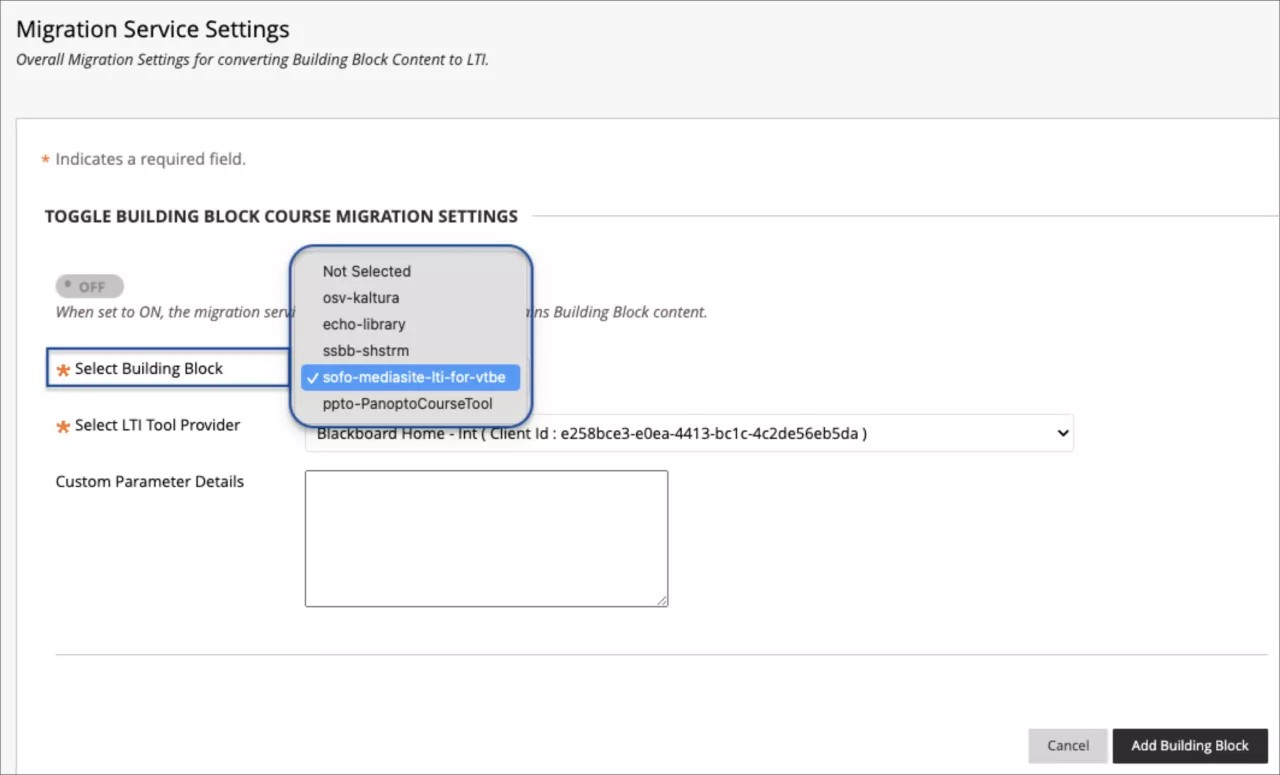Choose the "echo-library" building block
Image resolution: width=1280 pixels, height=775 pixels.
pyautogui.click(x=363, y=324)
